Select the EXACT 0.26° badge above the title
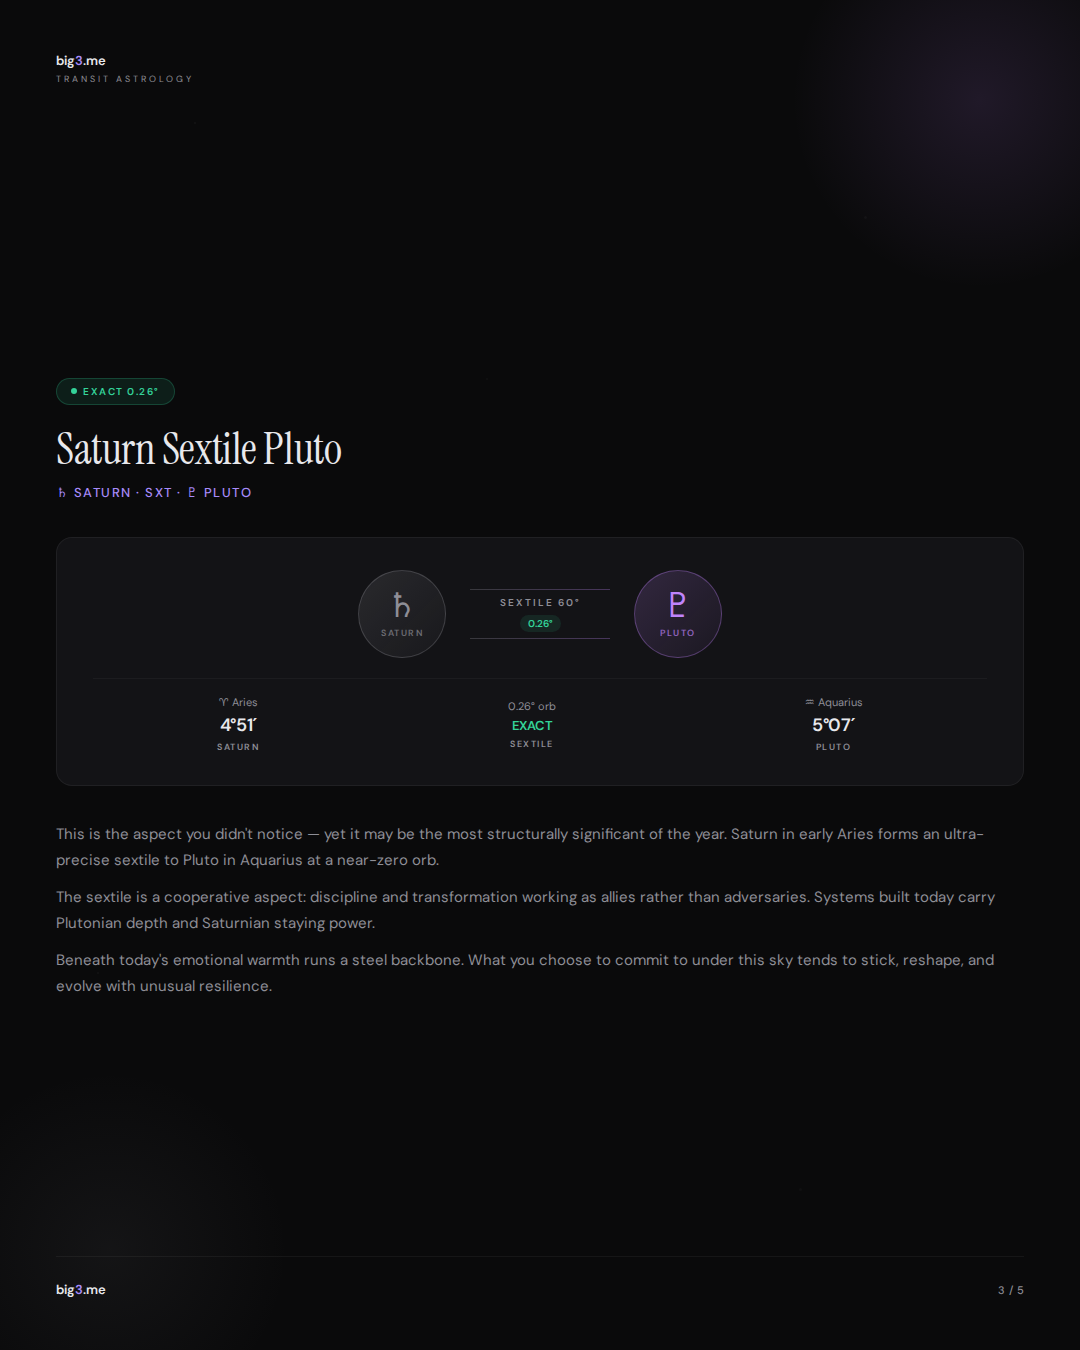Image resolution: width=1080 pixels, height=1350 pixels. pyautogui.click(x=116, y=392)
